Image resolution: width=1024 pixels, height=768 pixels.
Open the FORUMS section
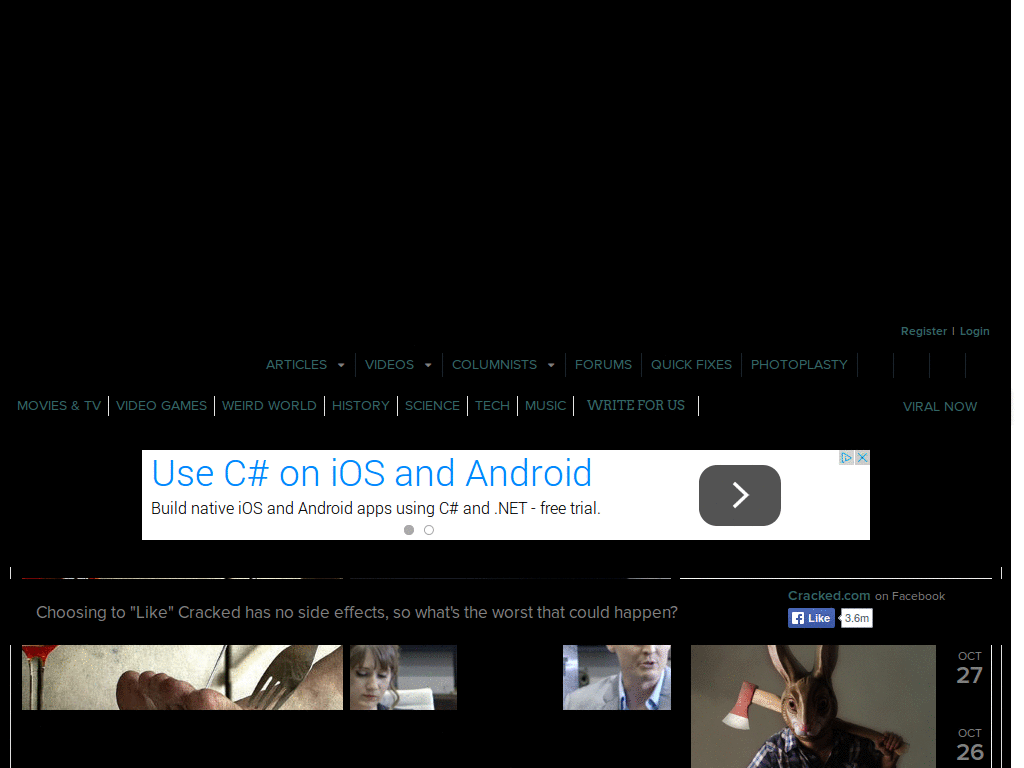(604, 365)
